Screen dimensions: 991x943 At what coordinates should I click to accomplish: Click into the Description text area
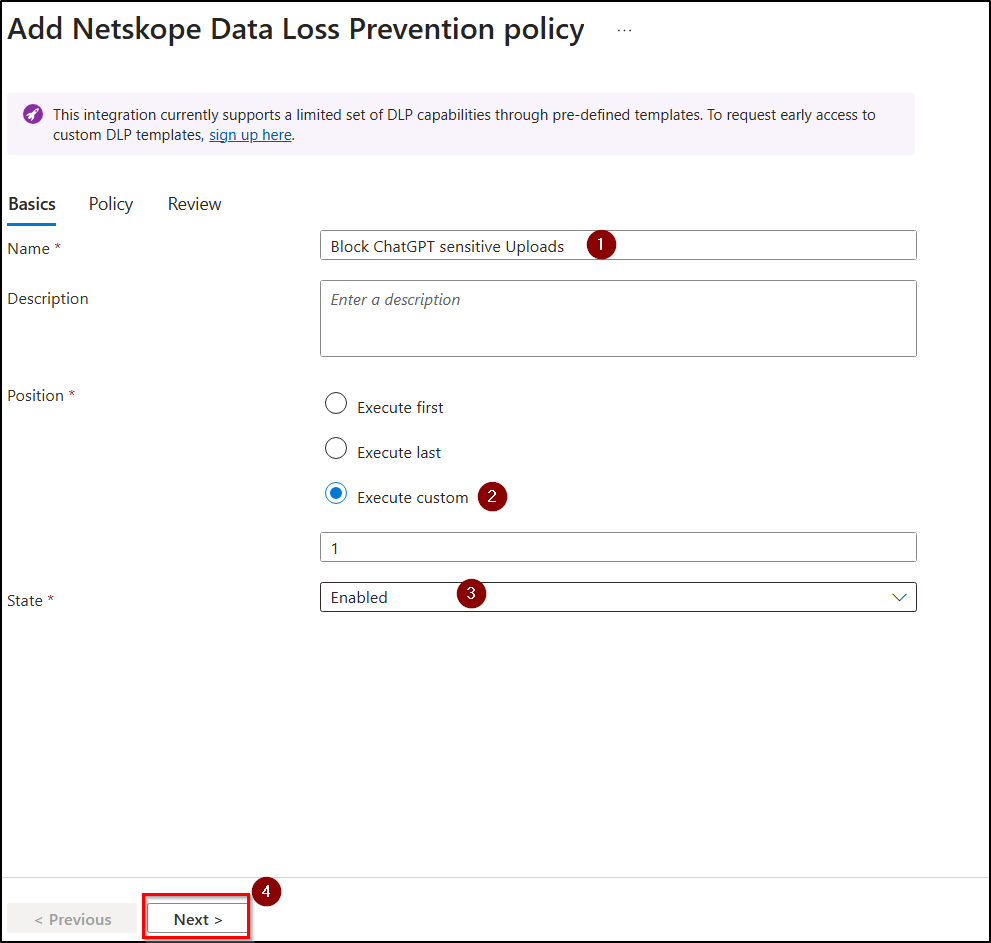617,318
